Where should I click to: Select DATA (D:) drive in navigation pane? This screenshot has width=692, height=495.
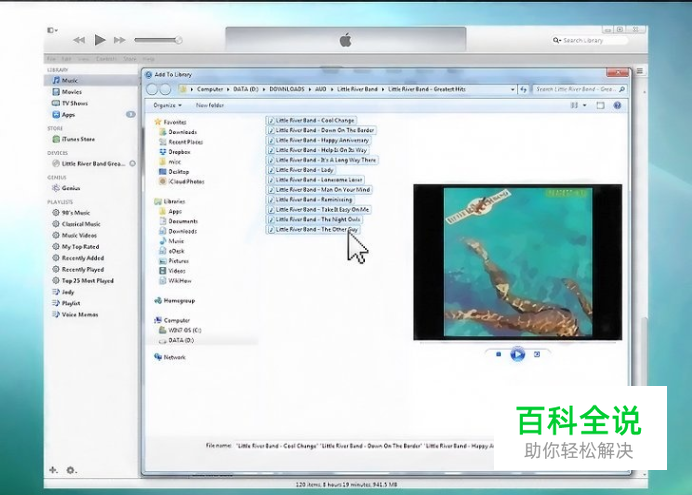(177, 340)
